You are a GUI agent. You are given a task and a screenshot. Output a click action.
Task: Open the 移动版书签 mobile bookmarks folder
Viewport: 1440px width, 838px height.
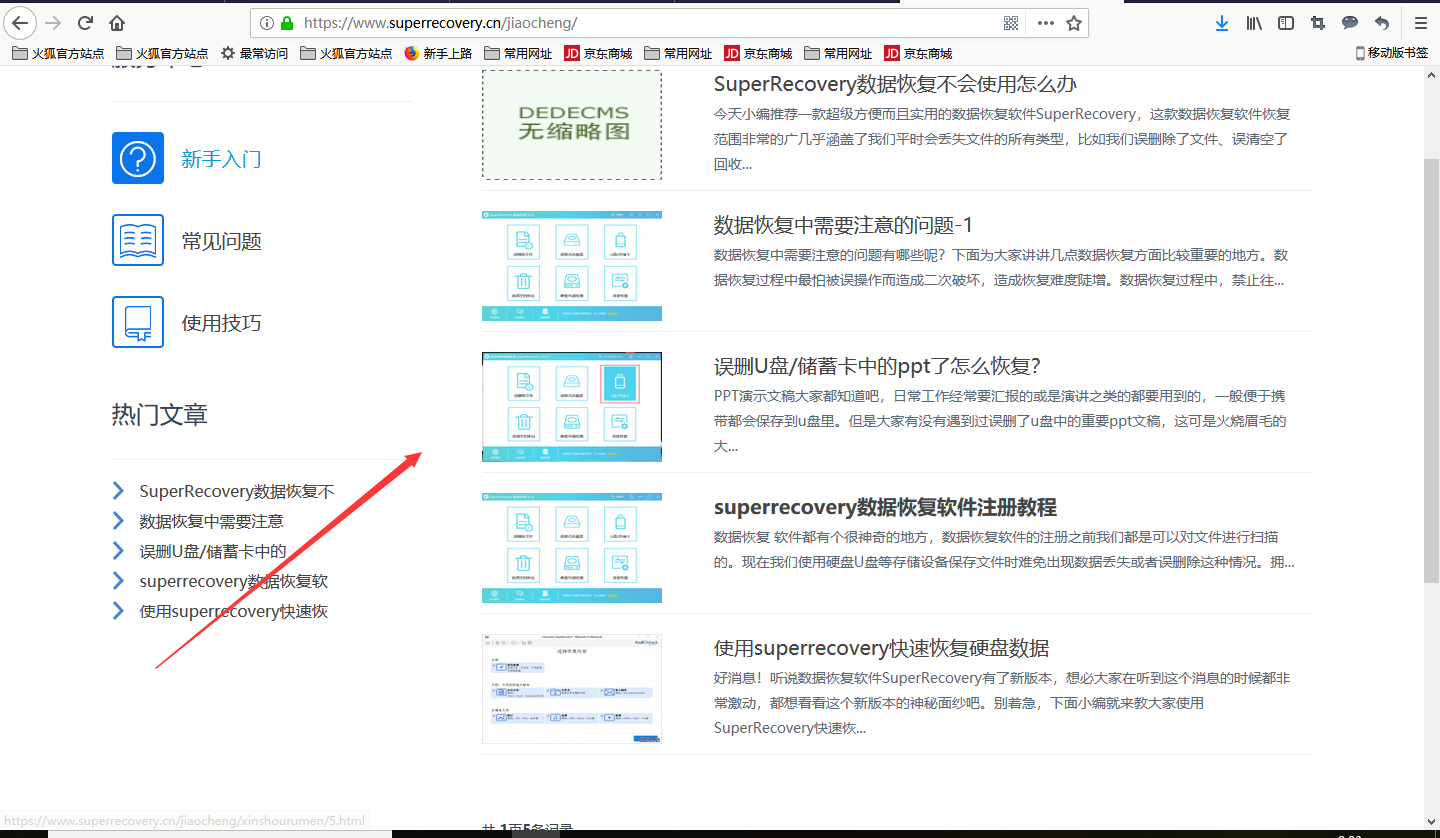point(1391,53)
